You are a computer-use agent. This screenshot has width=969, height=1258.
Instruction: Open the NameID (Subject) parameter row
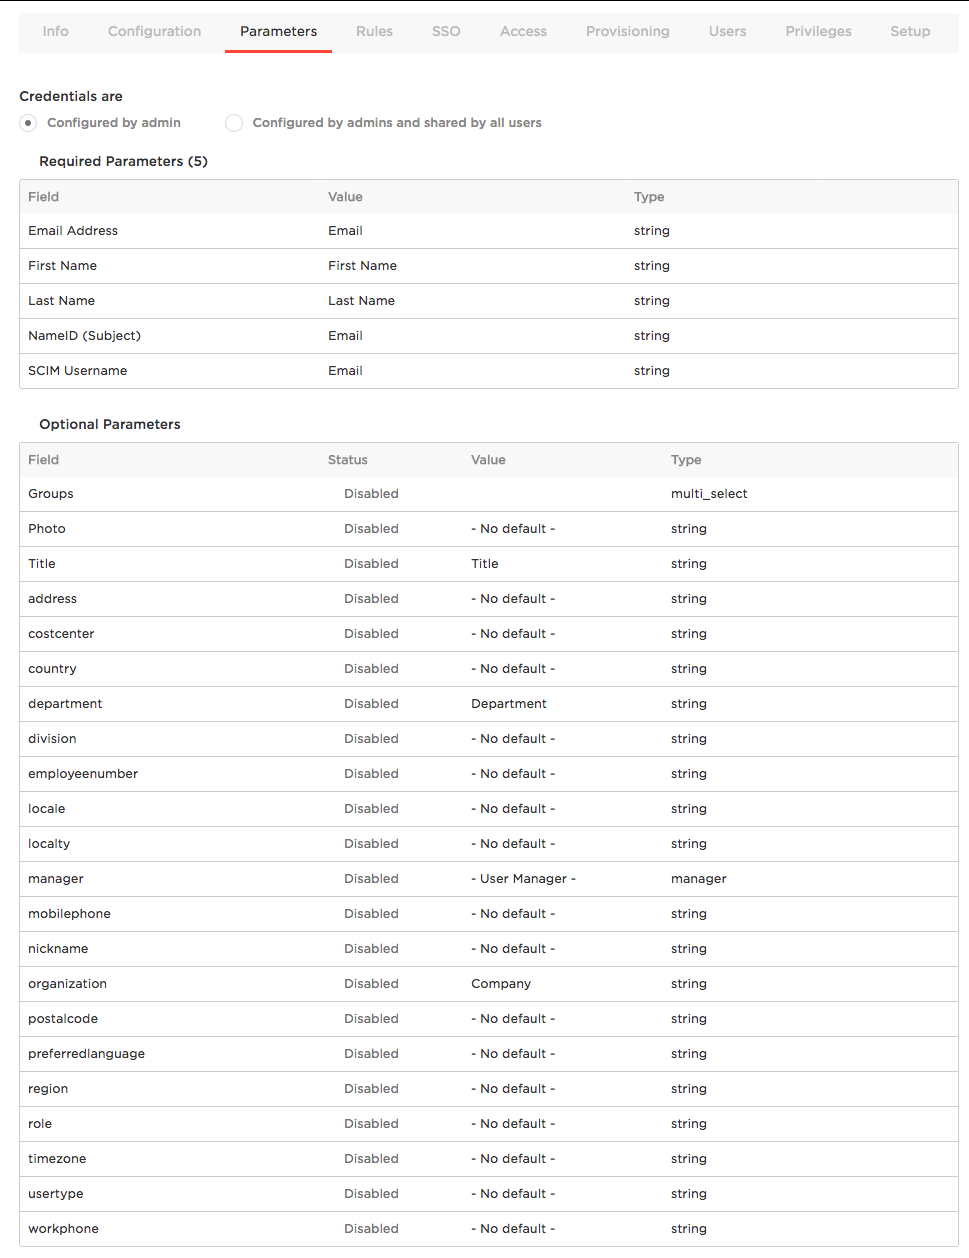coord(488,336)
